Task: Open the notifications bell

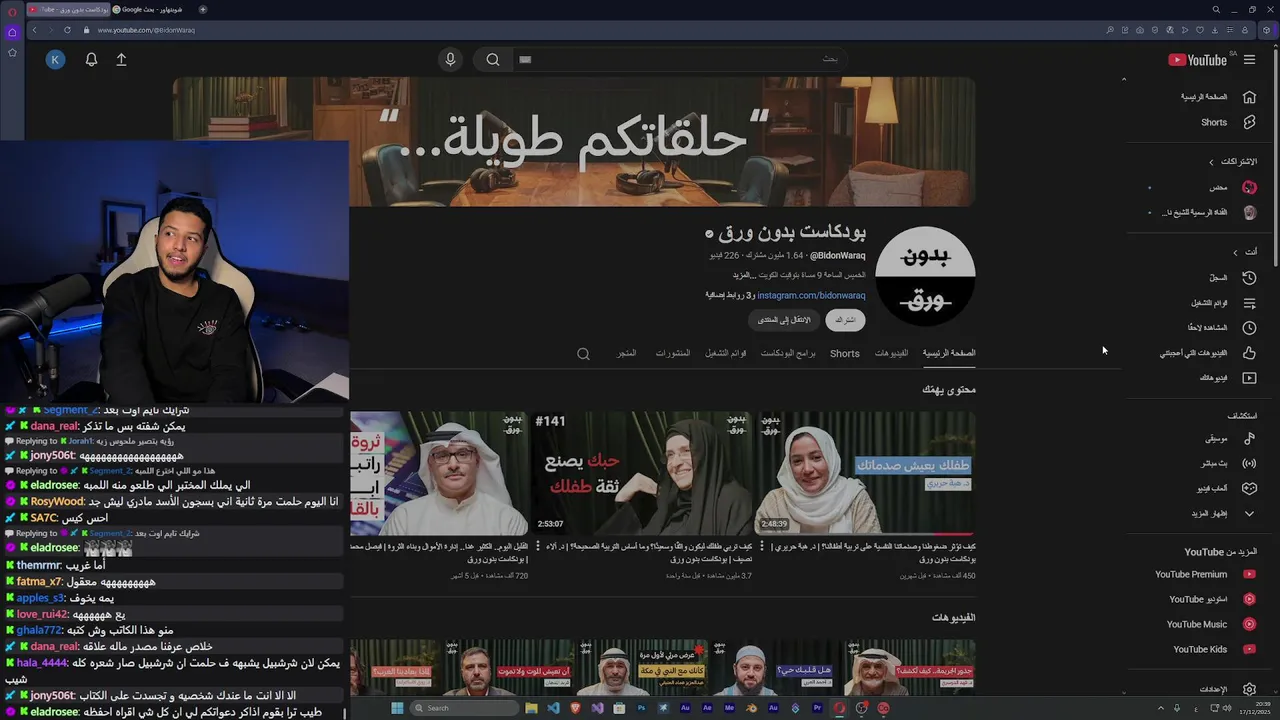Action: [91, 60]
